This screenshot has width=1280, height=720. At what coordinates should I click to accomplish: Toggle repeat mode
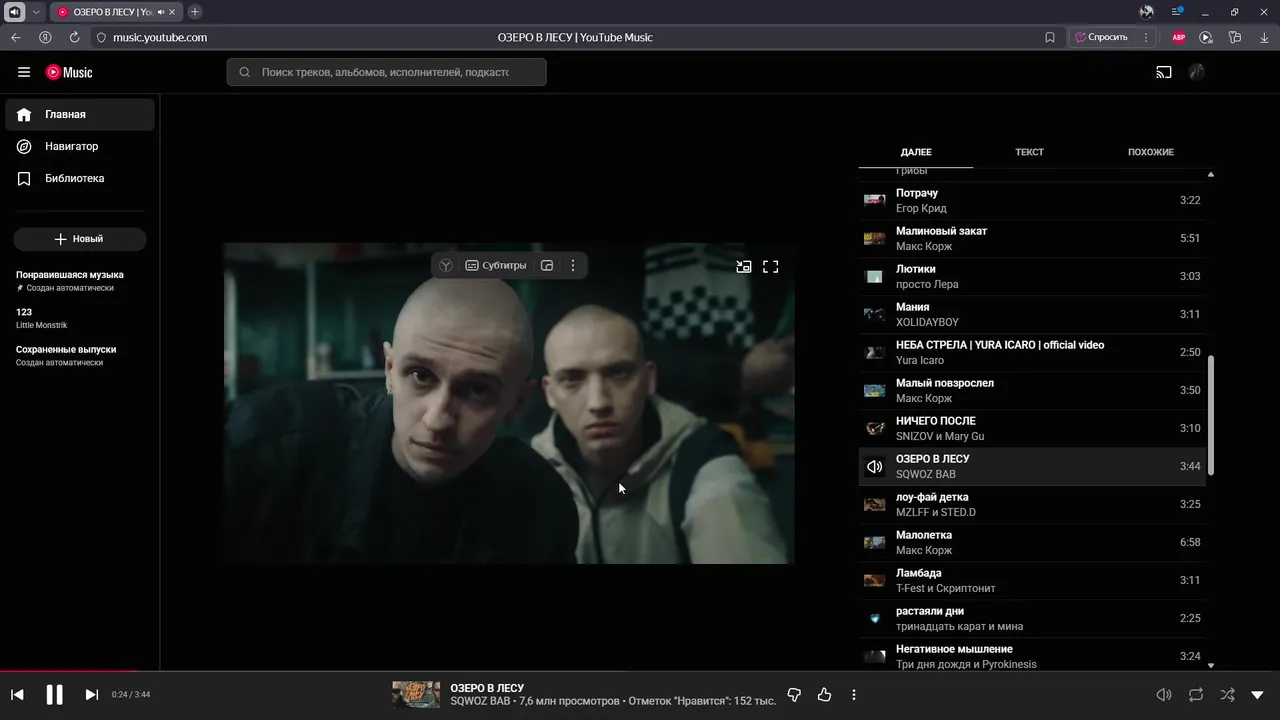1196,695
